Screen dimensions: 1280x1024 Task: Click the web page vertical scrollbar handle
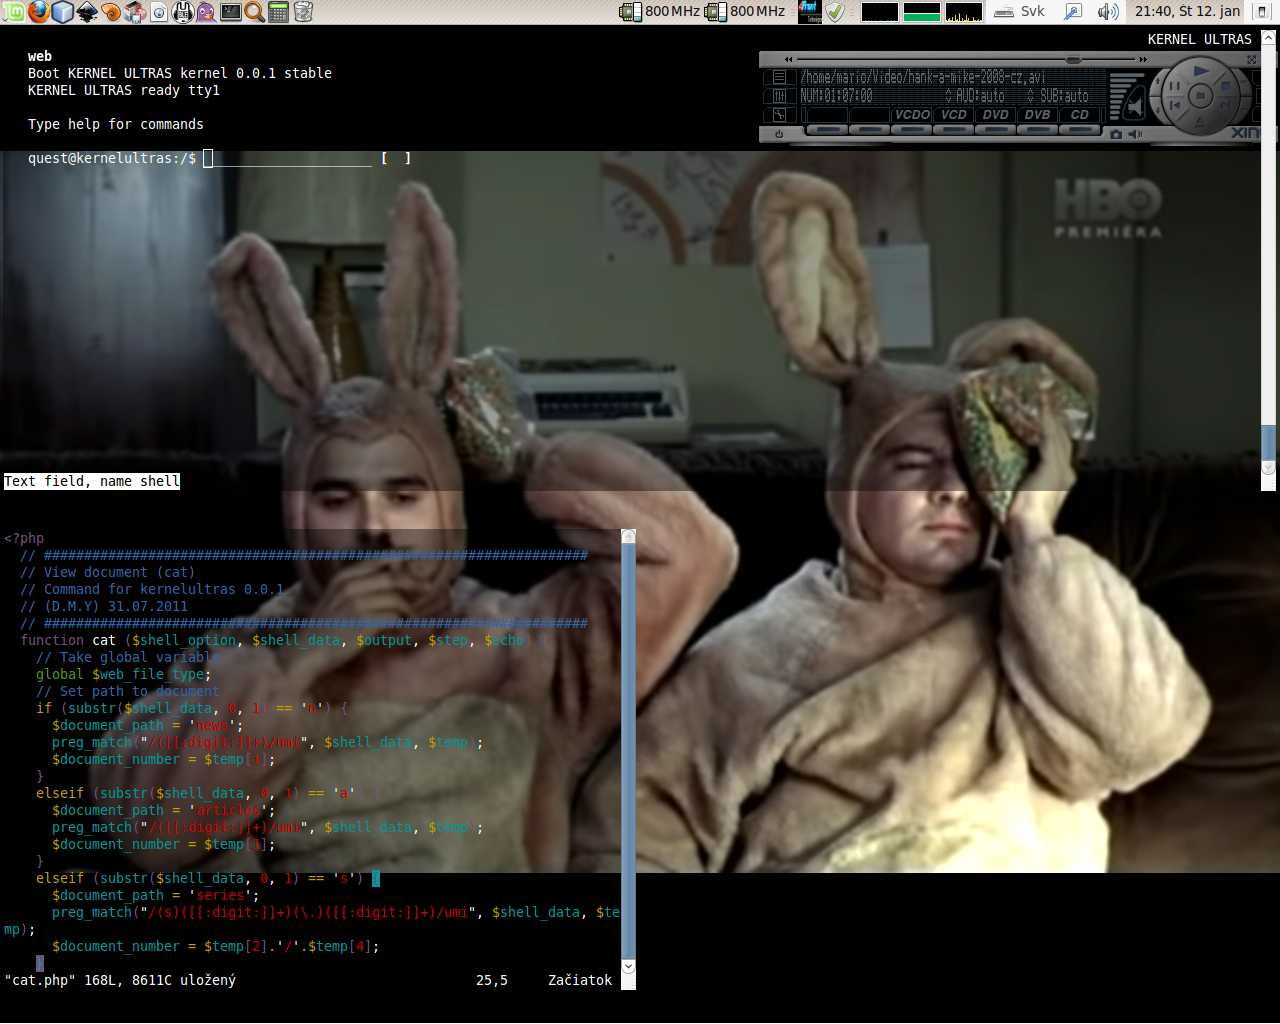pyautogui.click(x=1269, y=443)
